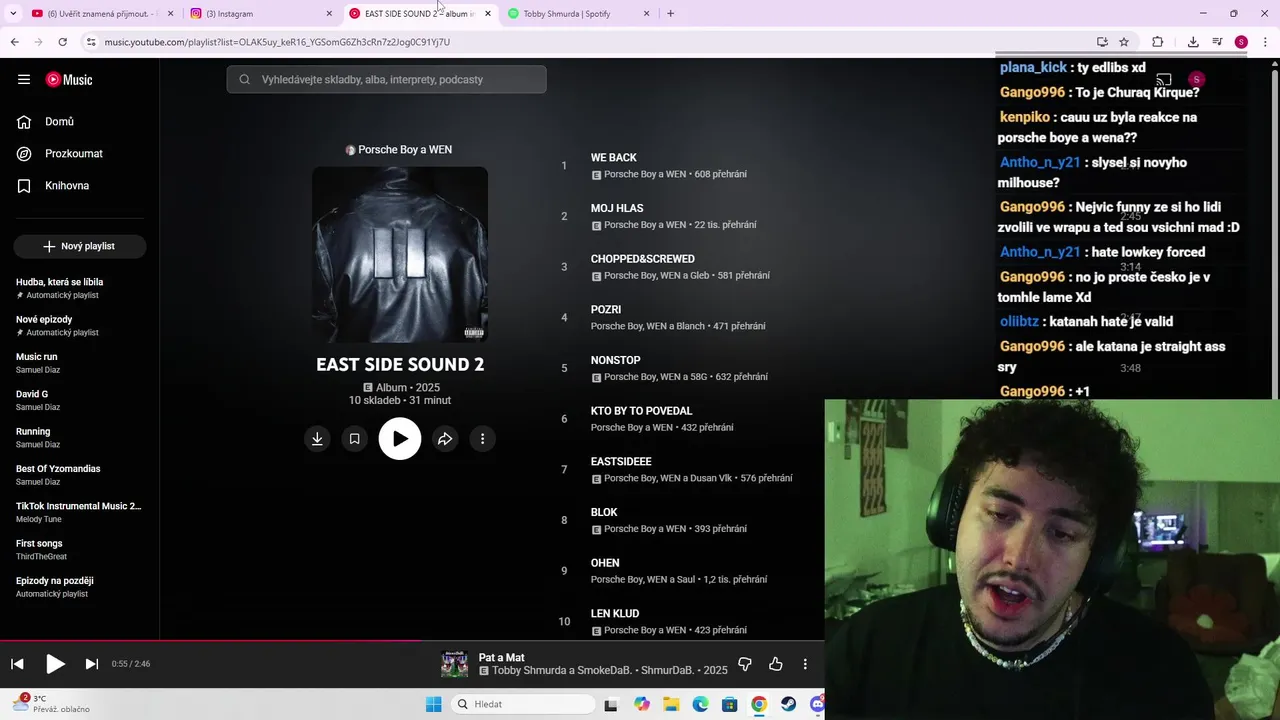Open the album cover artwork

coord(400,254)
